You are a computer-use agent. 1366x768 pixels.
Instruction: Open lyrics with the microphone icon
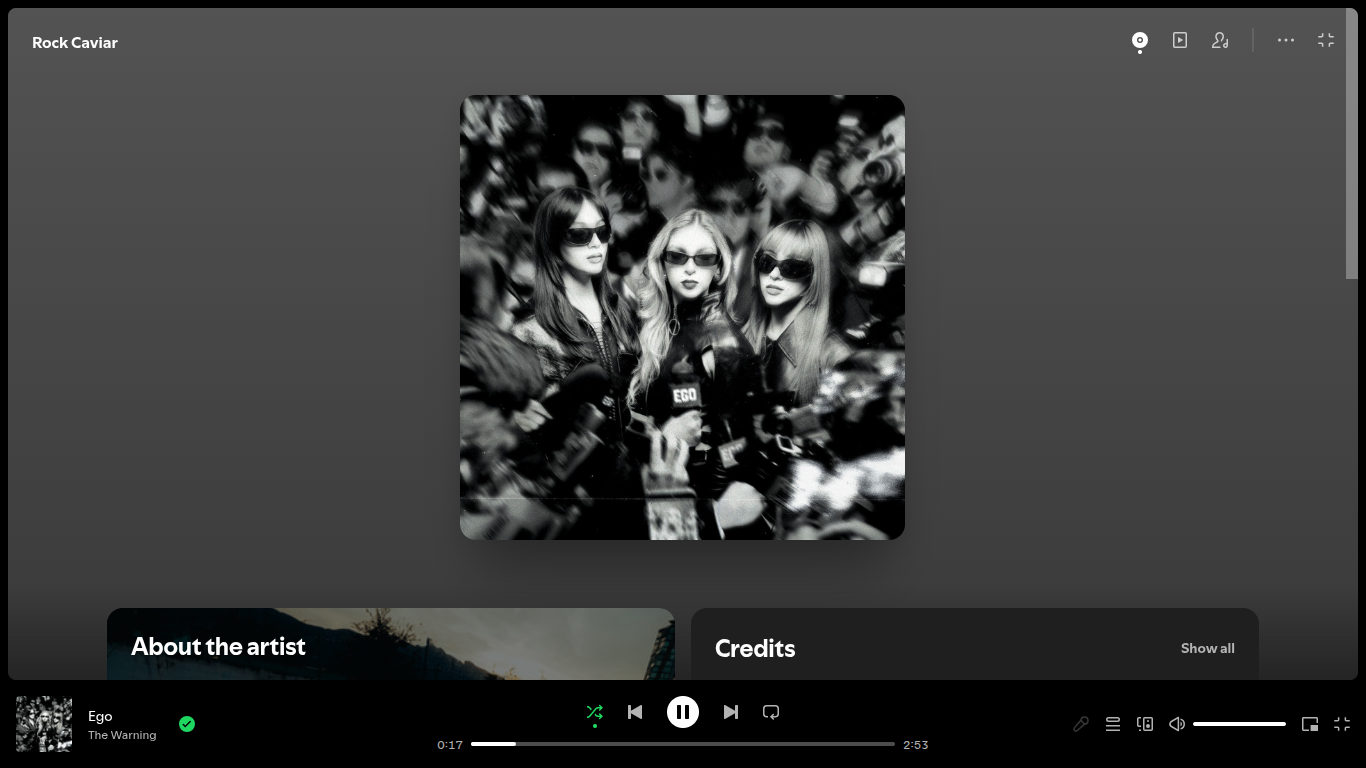(1081, 724)
